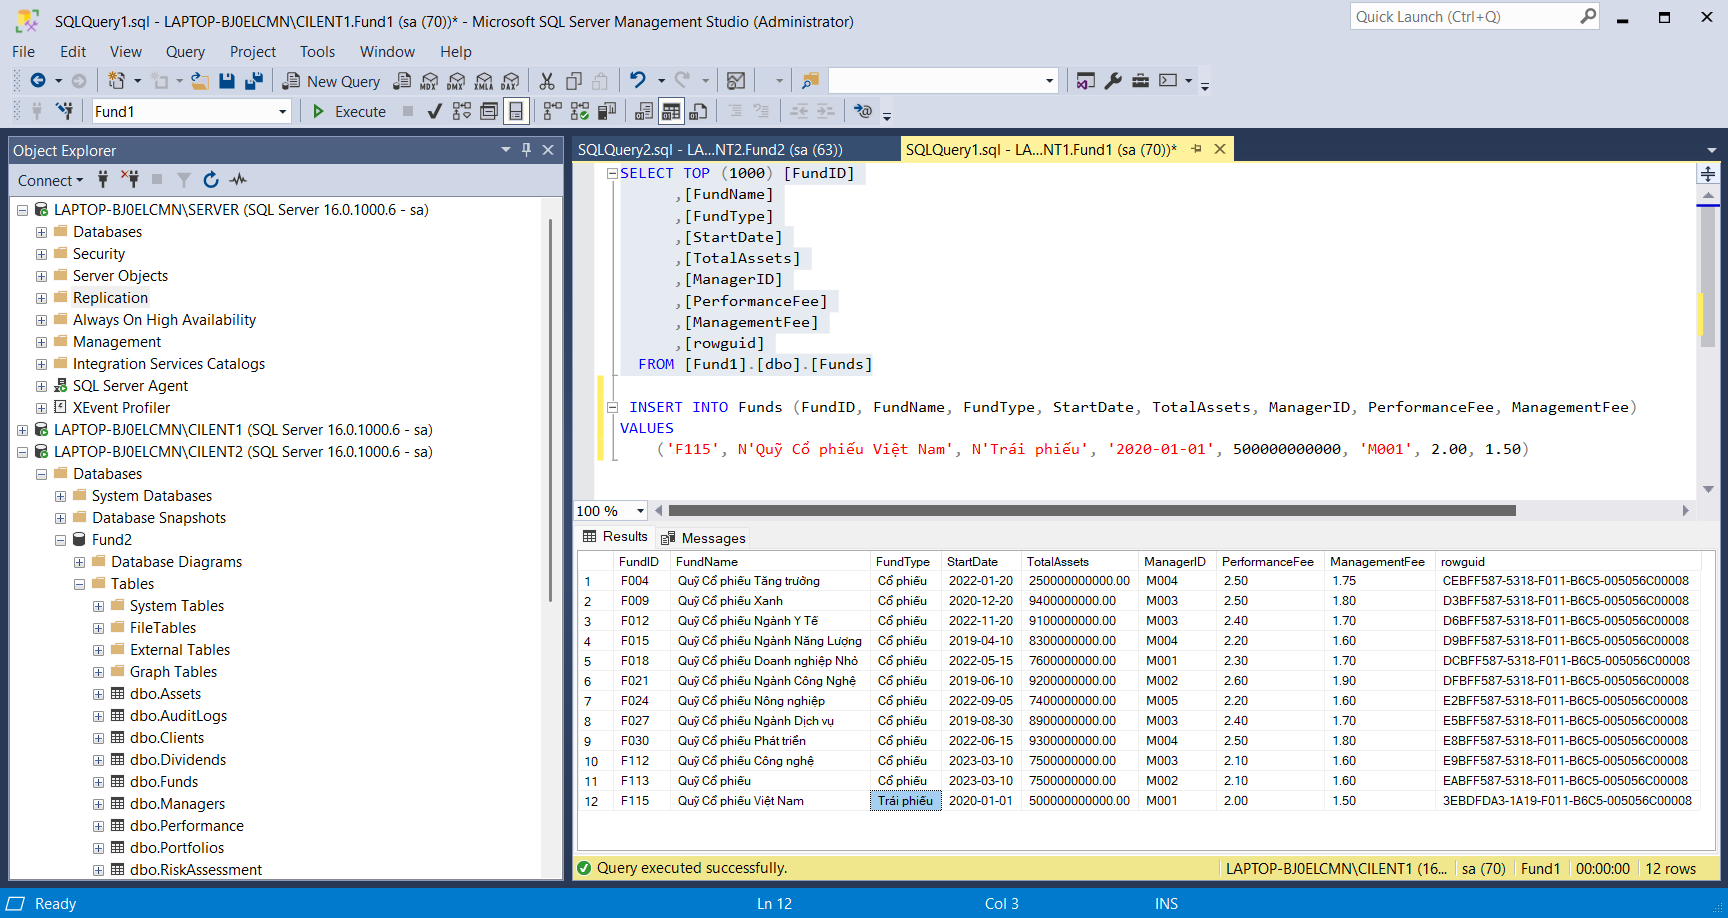
Task: Click the Parse query checkmark icon
Action: (434, 111)
